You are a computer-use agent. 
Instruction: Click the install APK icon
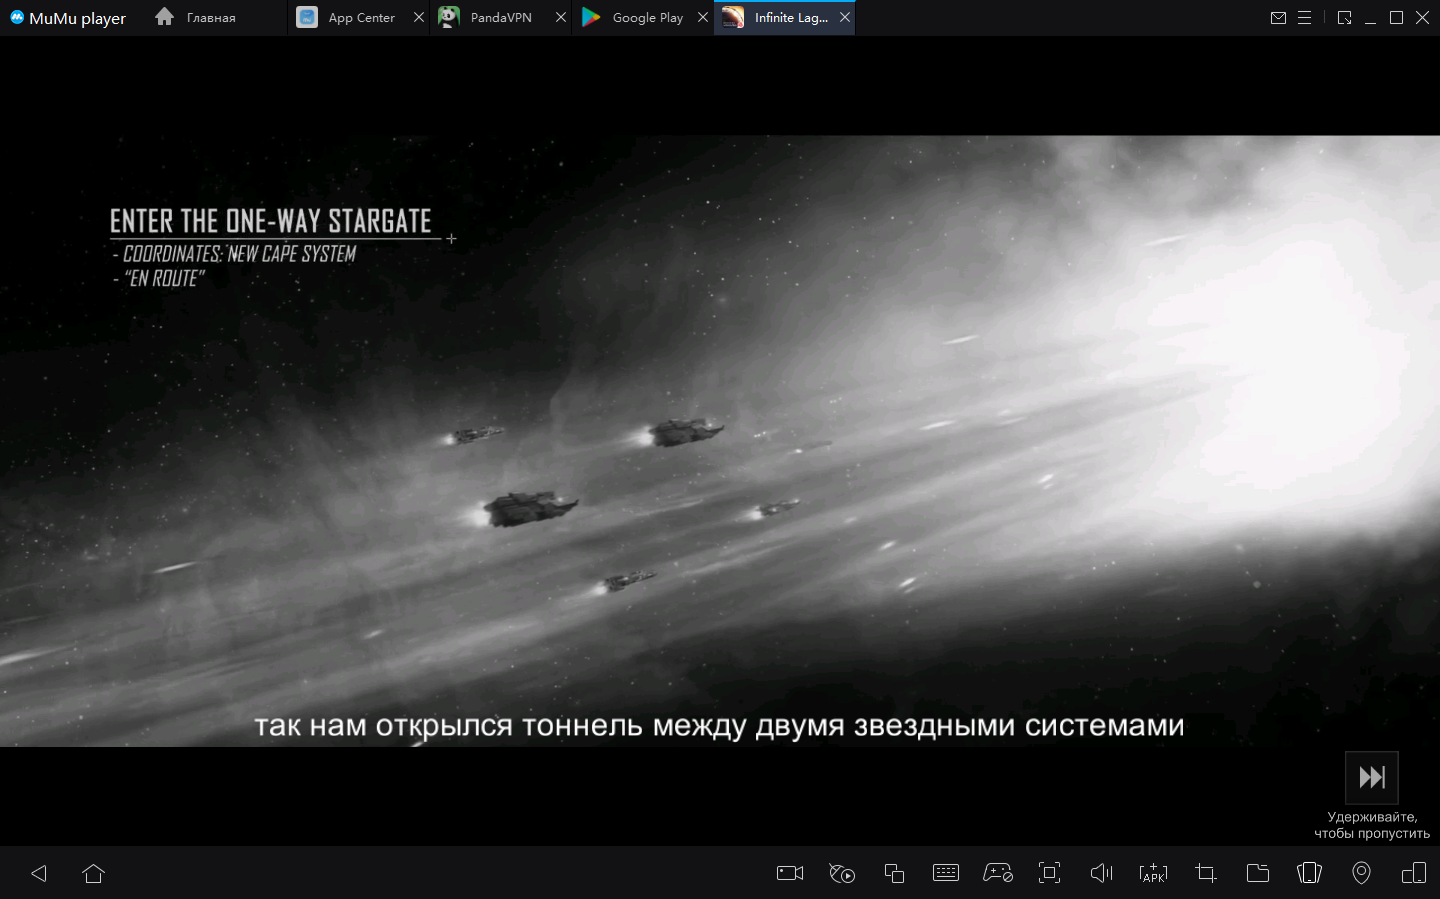point(1153,873)
